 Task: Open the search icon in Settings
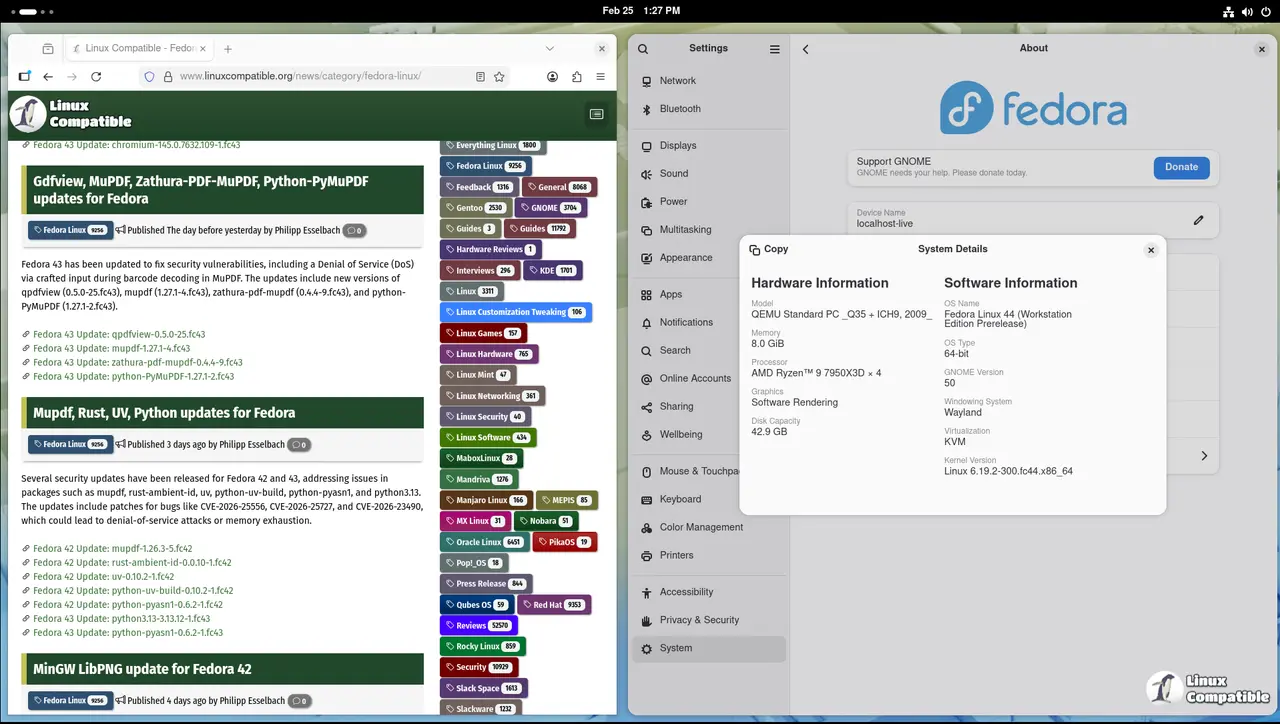(x=643, y=49)
